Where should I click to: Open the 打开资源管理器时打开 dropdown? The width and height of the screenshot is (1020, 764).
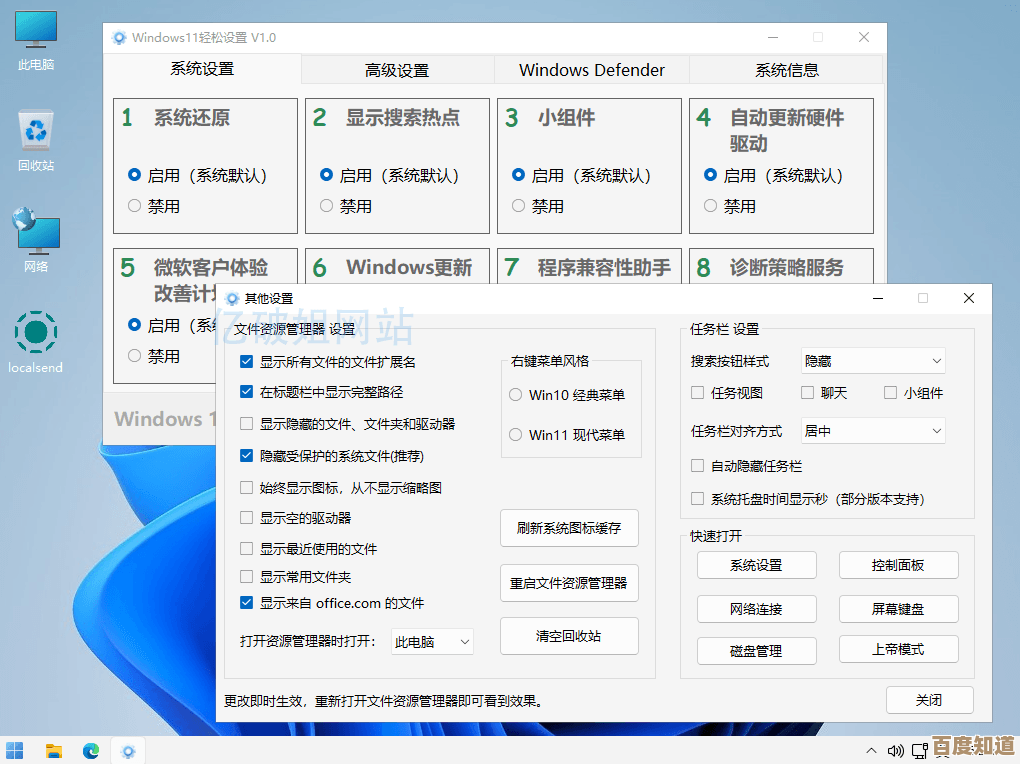pos(431,642)
